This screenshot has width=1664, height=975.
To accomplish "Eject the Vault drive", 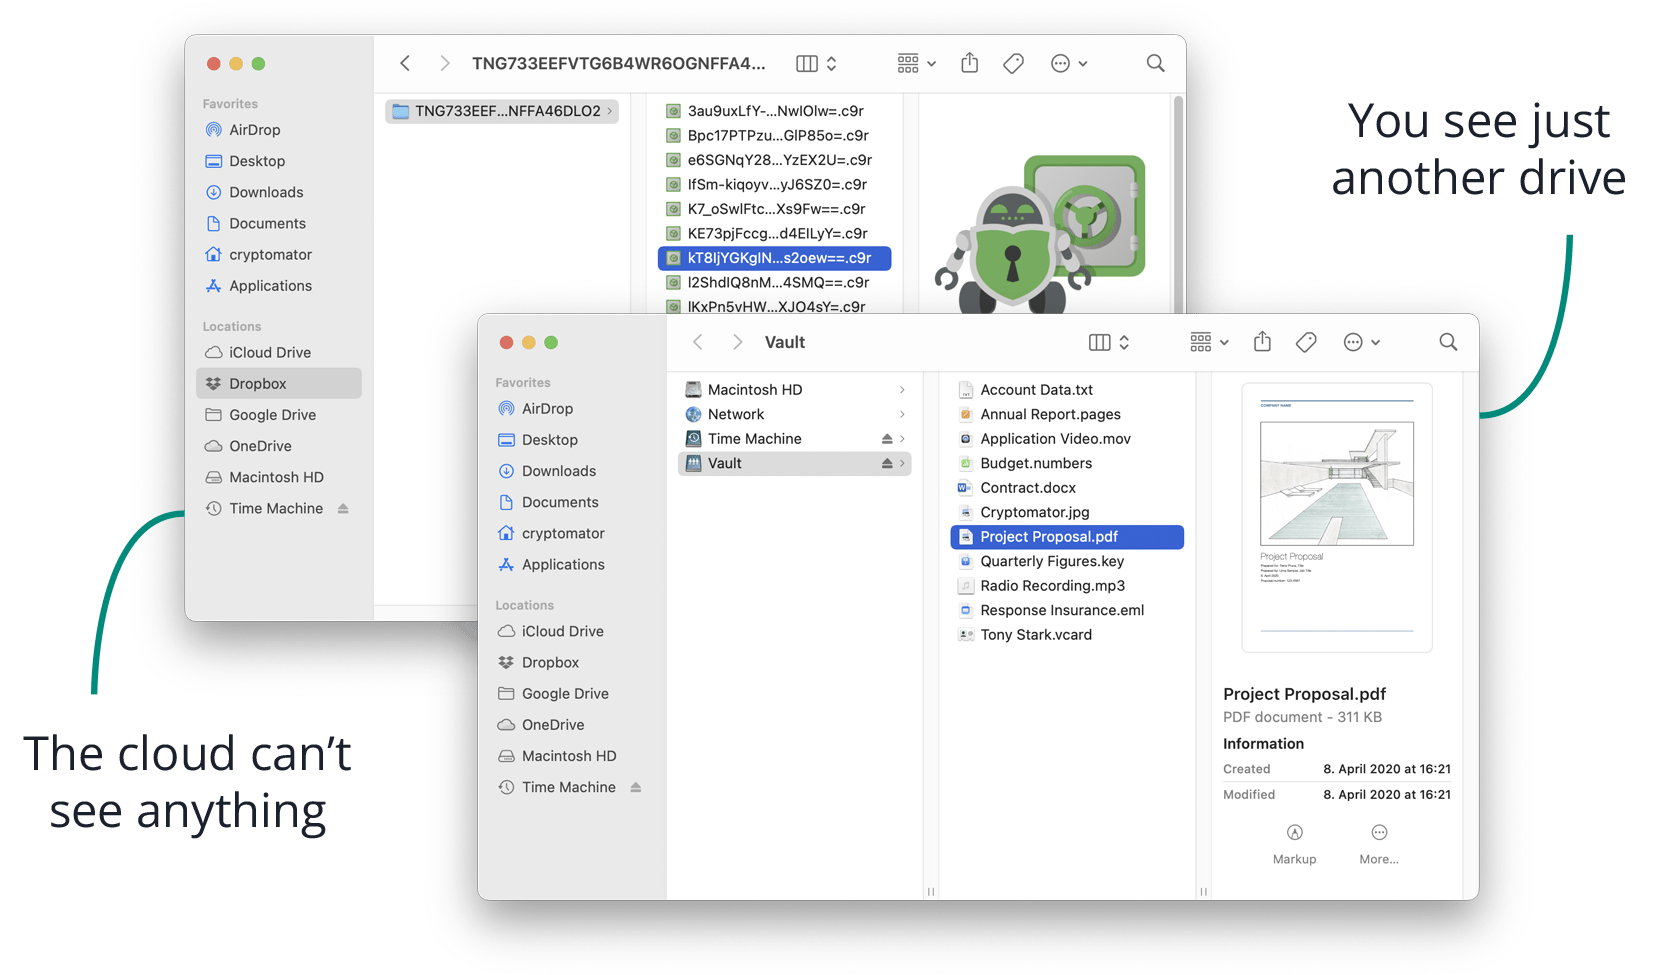I will 886,463.
